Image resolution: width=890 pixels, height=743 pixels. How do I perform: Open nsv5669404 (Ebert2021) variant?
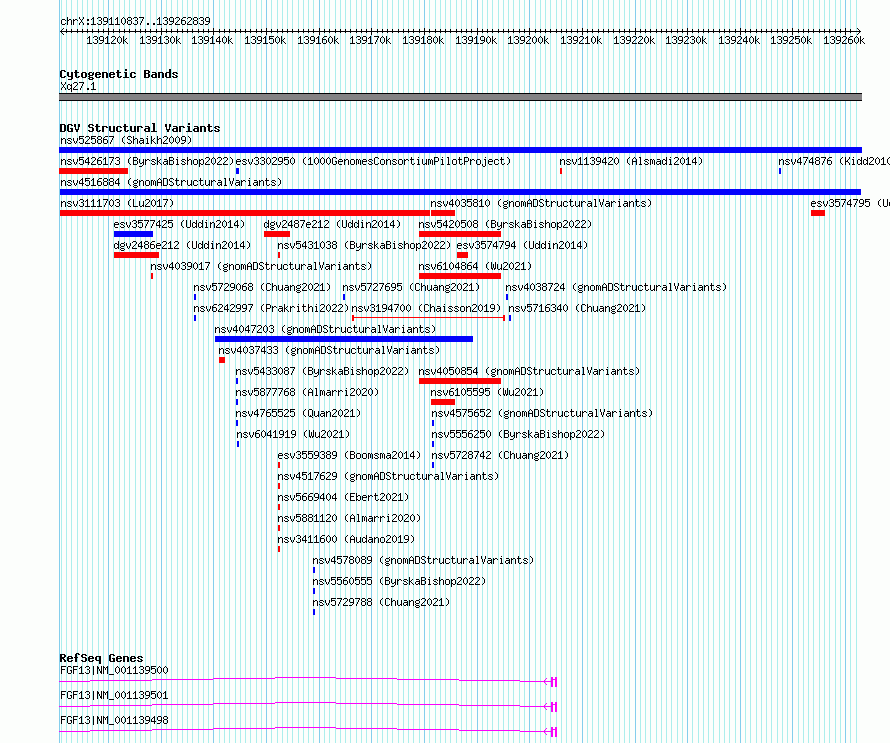[343, 497]
